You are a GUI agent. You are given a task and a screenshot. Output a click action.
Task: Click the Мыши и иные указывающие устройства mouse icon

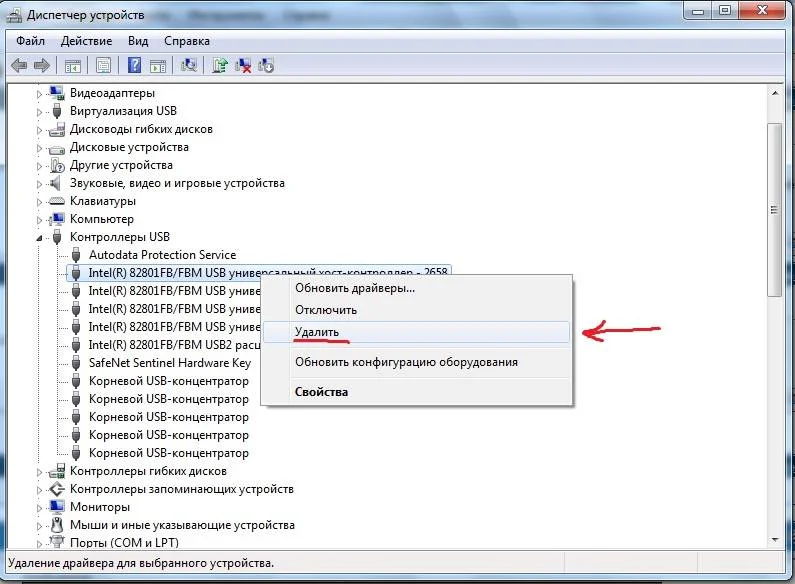pyautogui.click(x=57, y=525)
